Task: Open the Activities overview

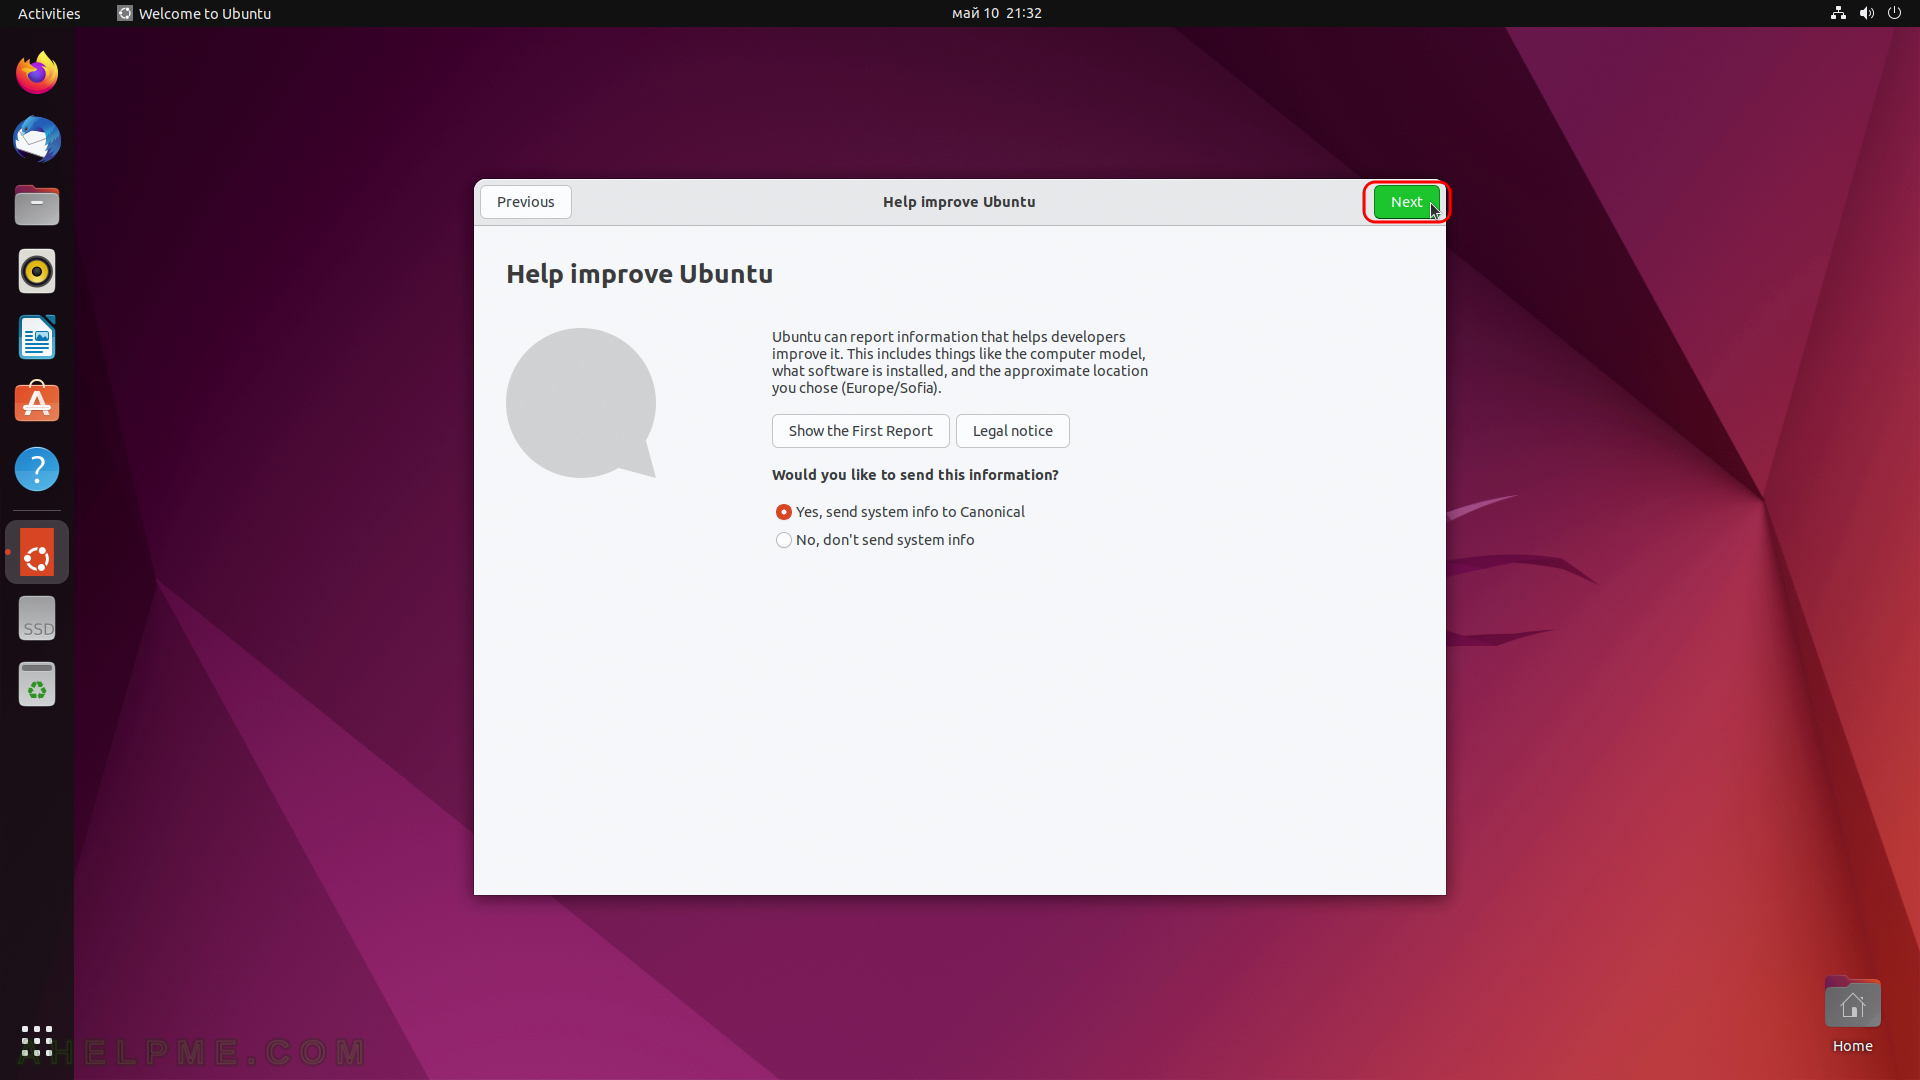Action: 49,13
